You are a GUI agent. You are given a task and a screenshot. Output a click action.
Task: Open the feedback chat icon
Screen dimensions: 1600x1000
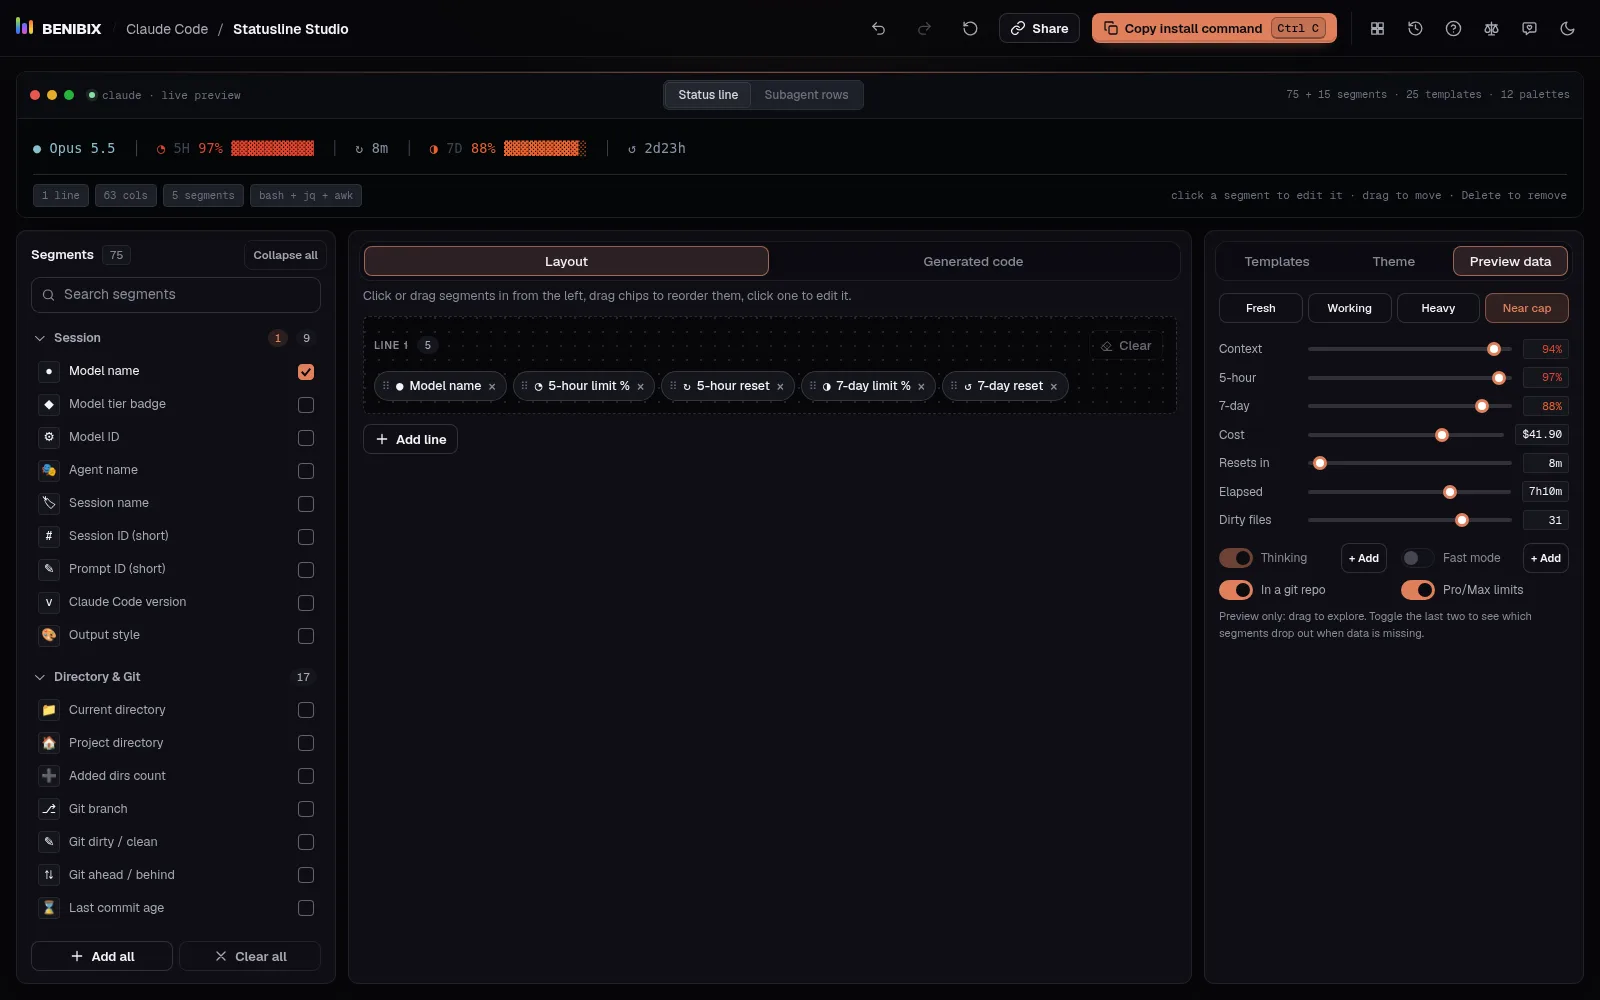(1529, 29)
